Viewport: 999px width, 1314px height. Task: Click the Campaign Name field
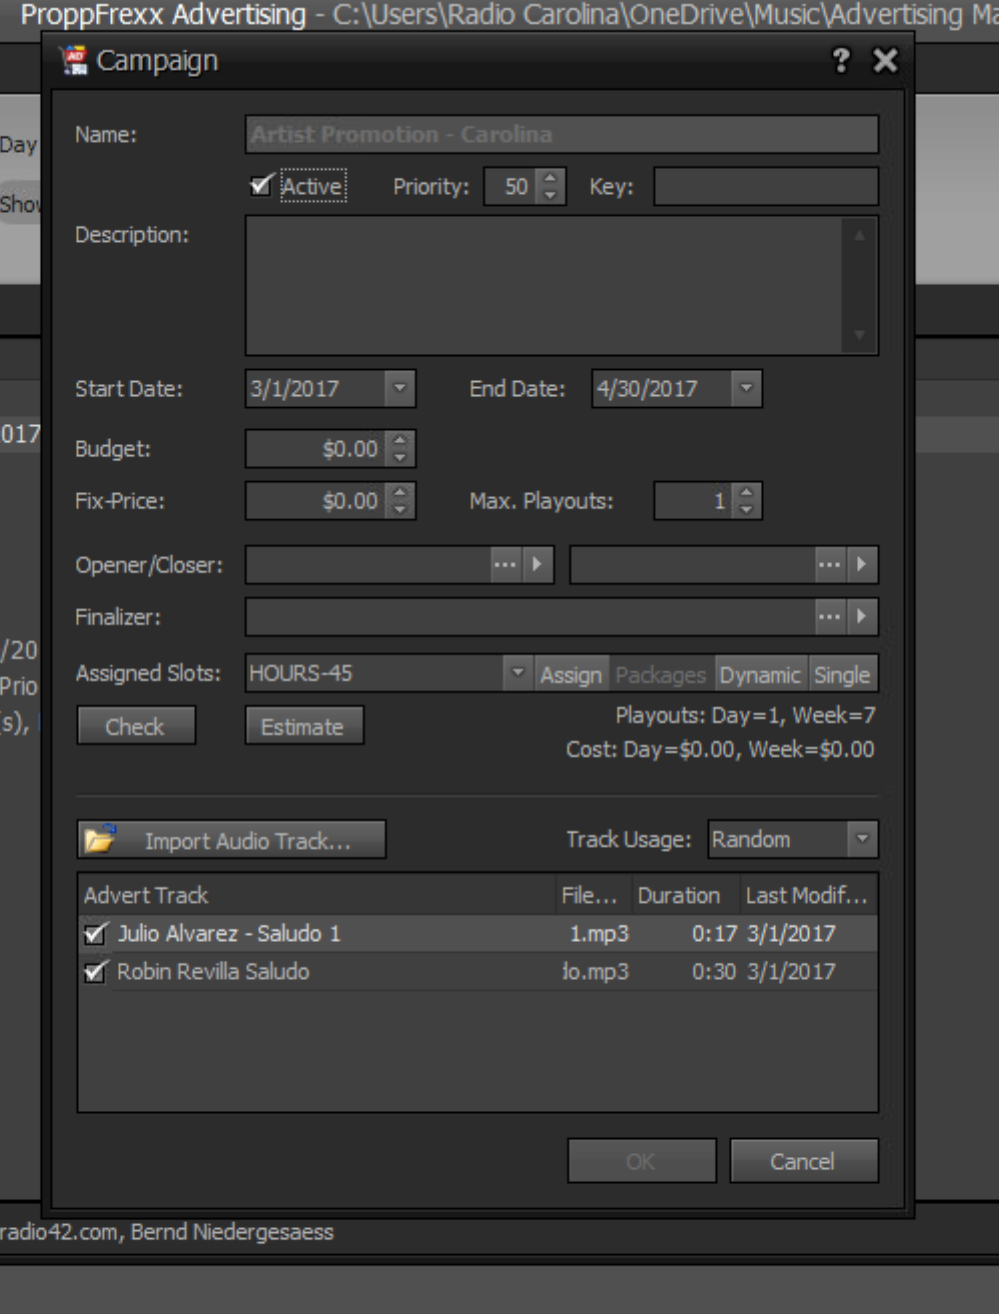tap(561, 135)
